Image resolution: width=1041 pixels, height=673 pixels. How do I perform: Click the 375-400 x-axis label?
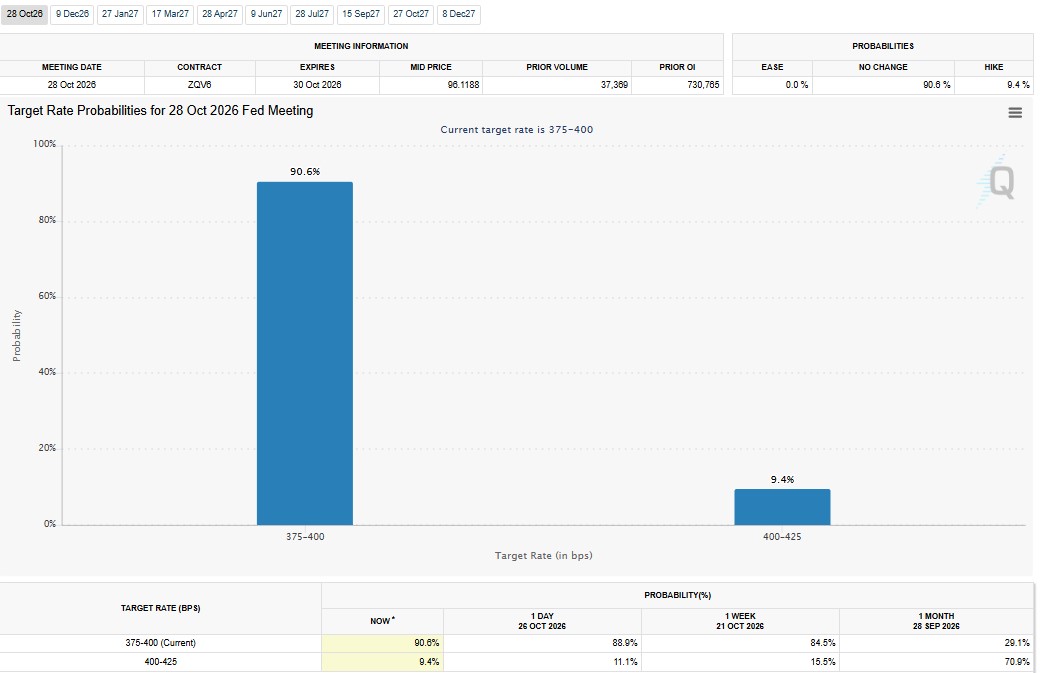pyautogui.click(x=305, y=536)
